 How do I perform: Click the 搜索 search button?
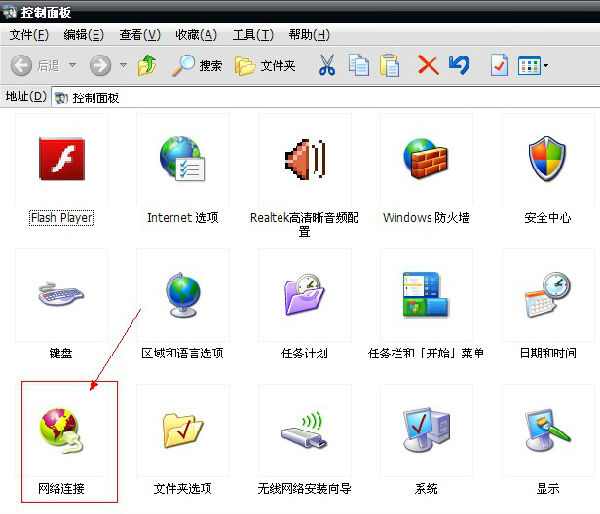point(197,65)
